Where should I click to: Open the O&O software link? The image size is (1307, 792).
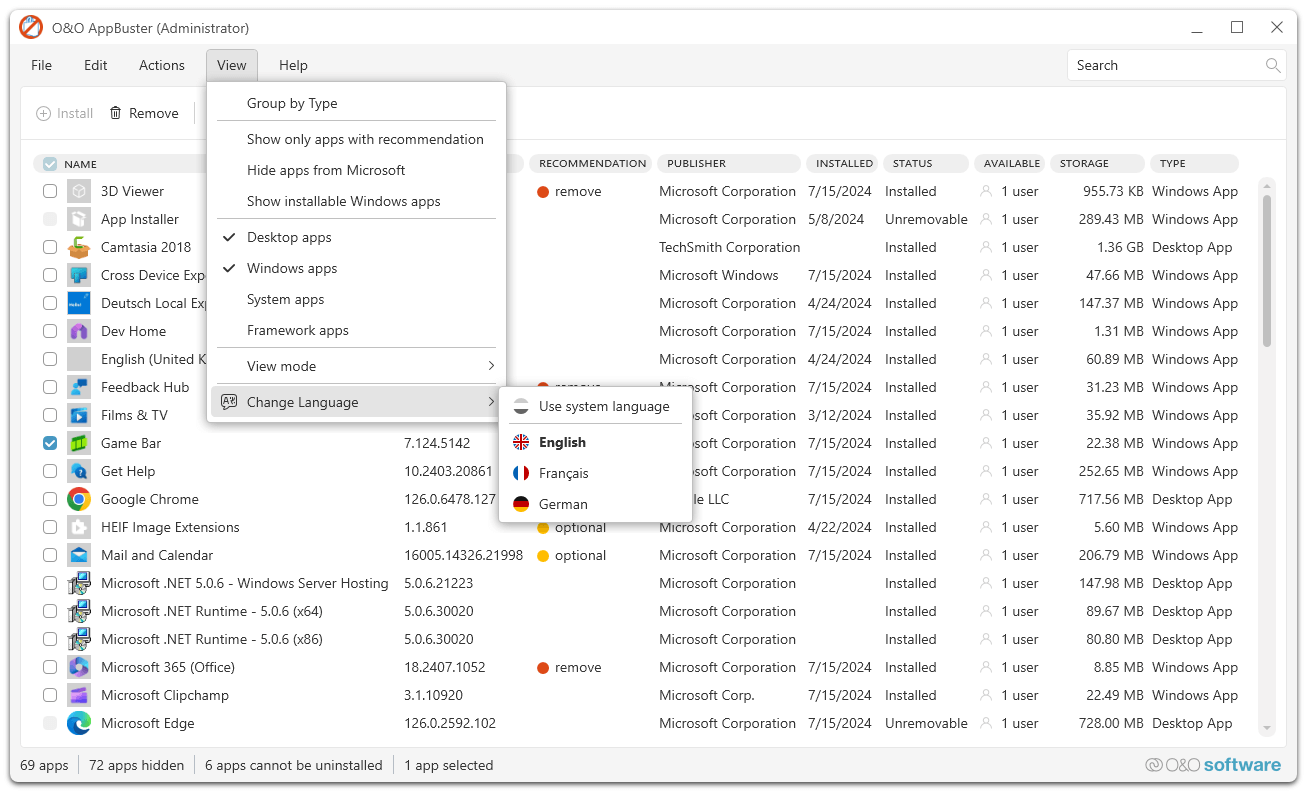1213,765
